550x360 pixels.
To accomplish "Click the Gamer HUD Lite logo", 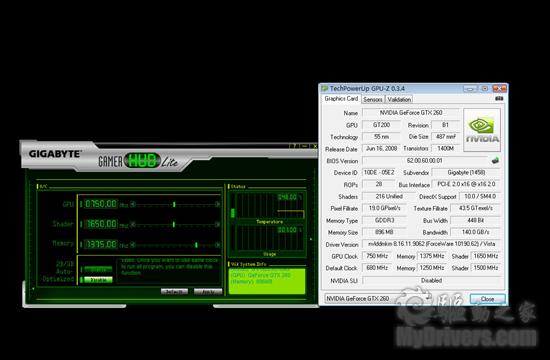I will tap(138, 161).
